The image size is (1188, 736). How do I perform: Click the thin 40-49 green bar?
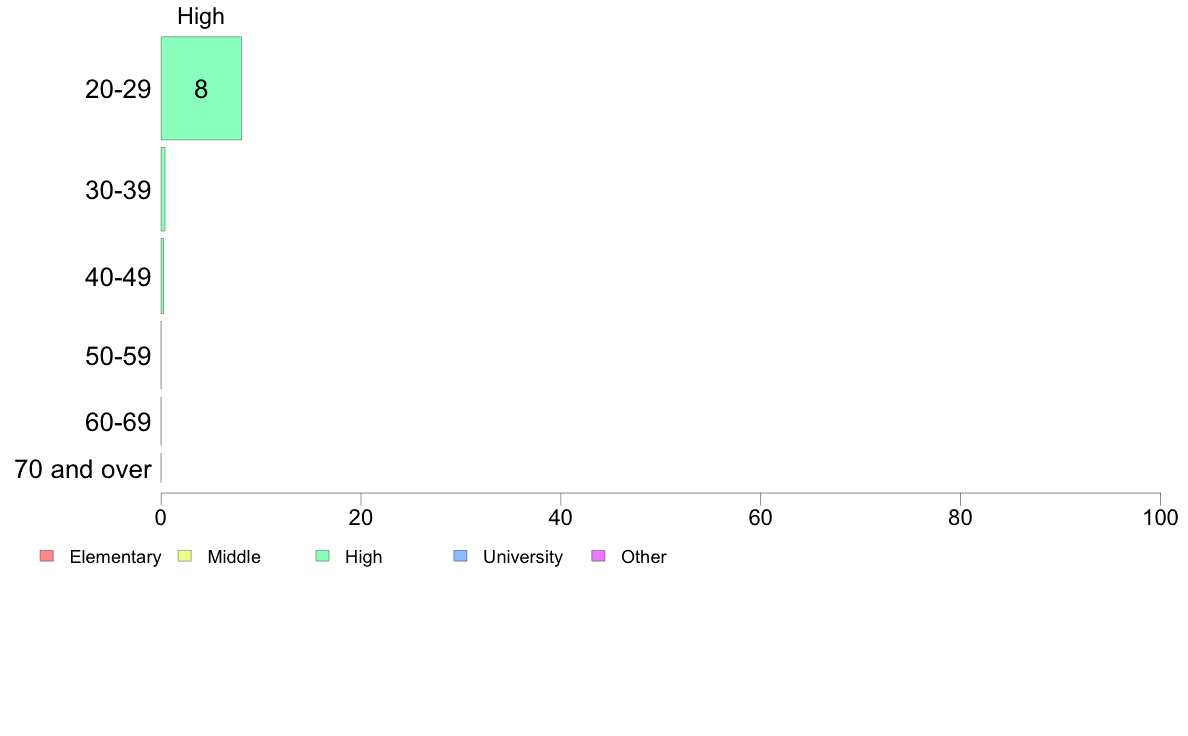(x=162, y=277)
